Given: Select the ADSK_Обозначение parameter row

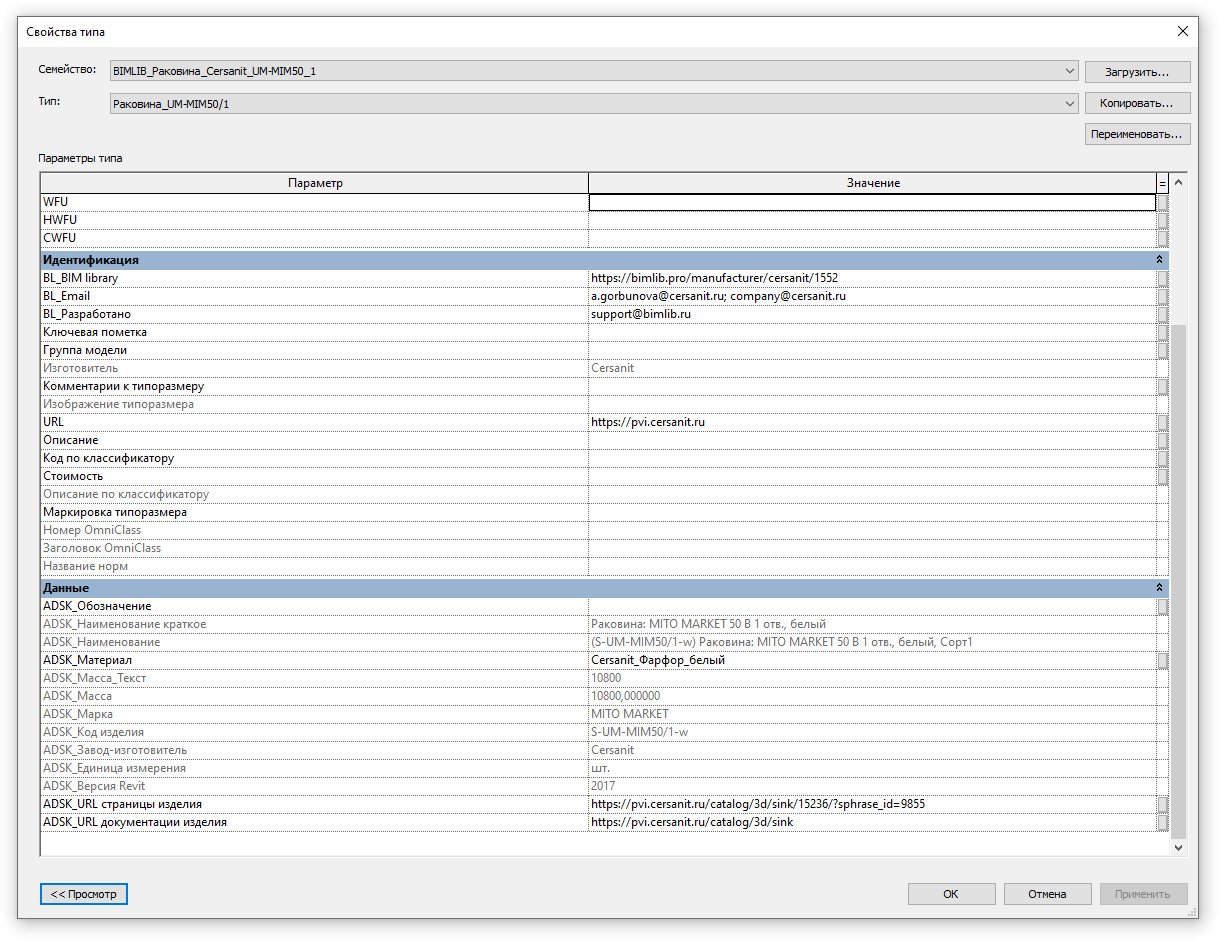Looking at the screenshot, I should coord(315,606).
